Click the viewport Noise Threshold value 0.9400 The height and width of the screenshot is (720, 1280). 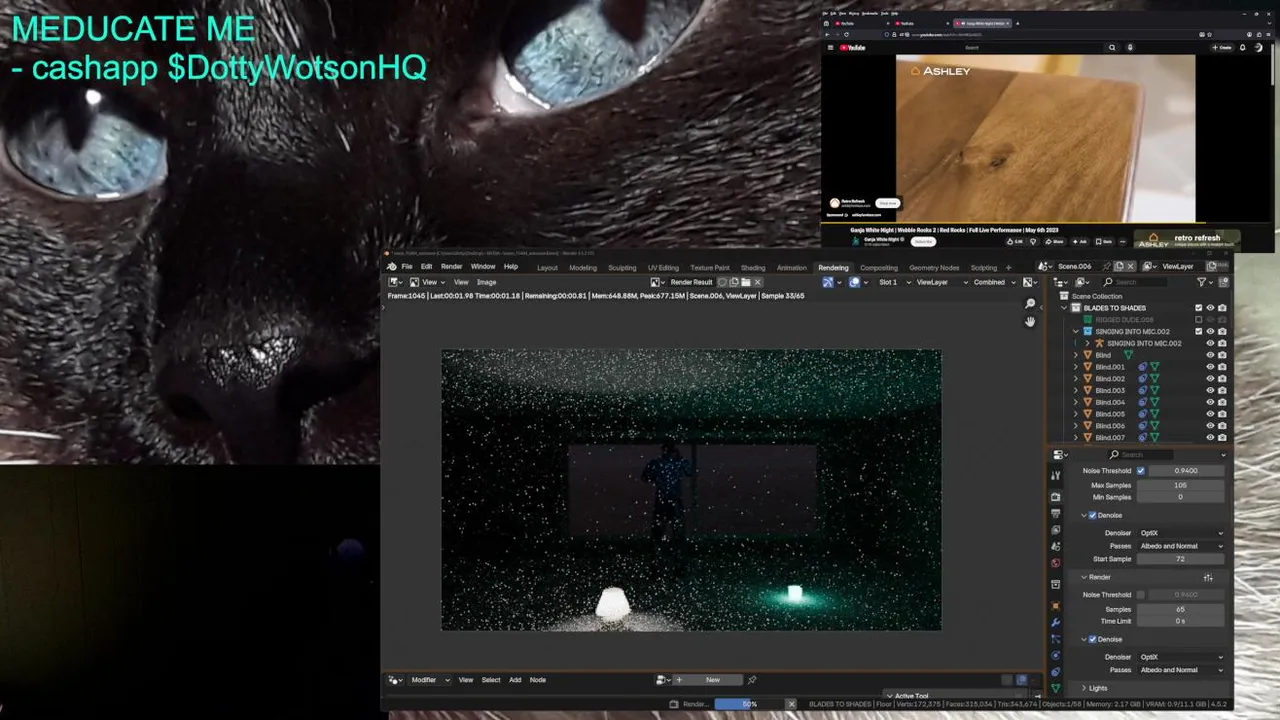click(x=1186, y=471)
